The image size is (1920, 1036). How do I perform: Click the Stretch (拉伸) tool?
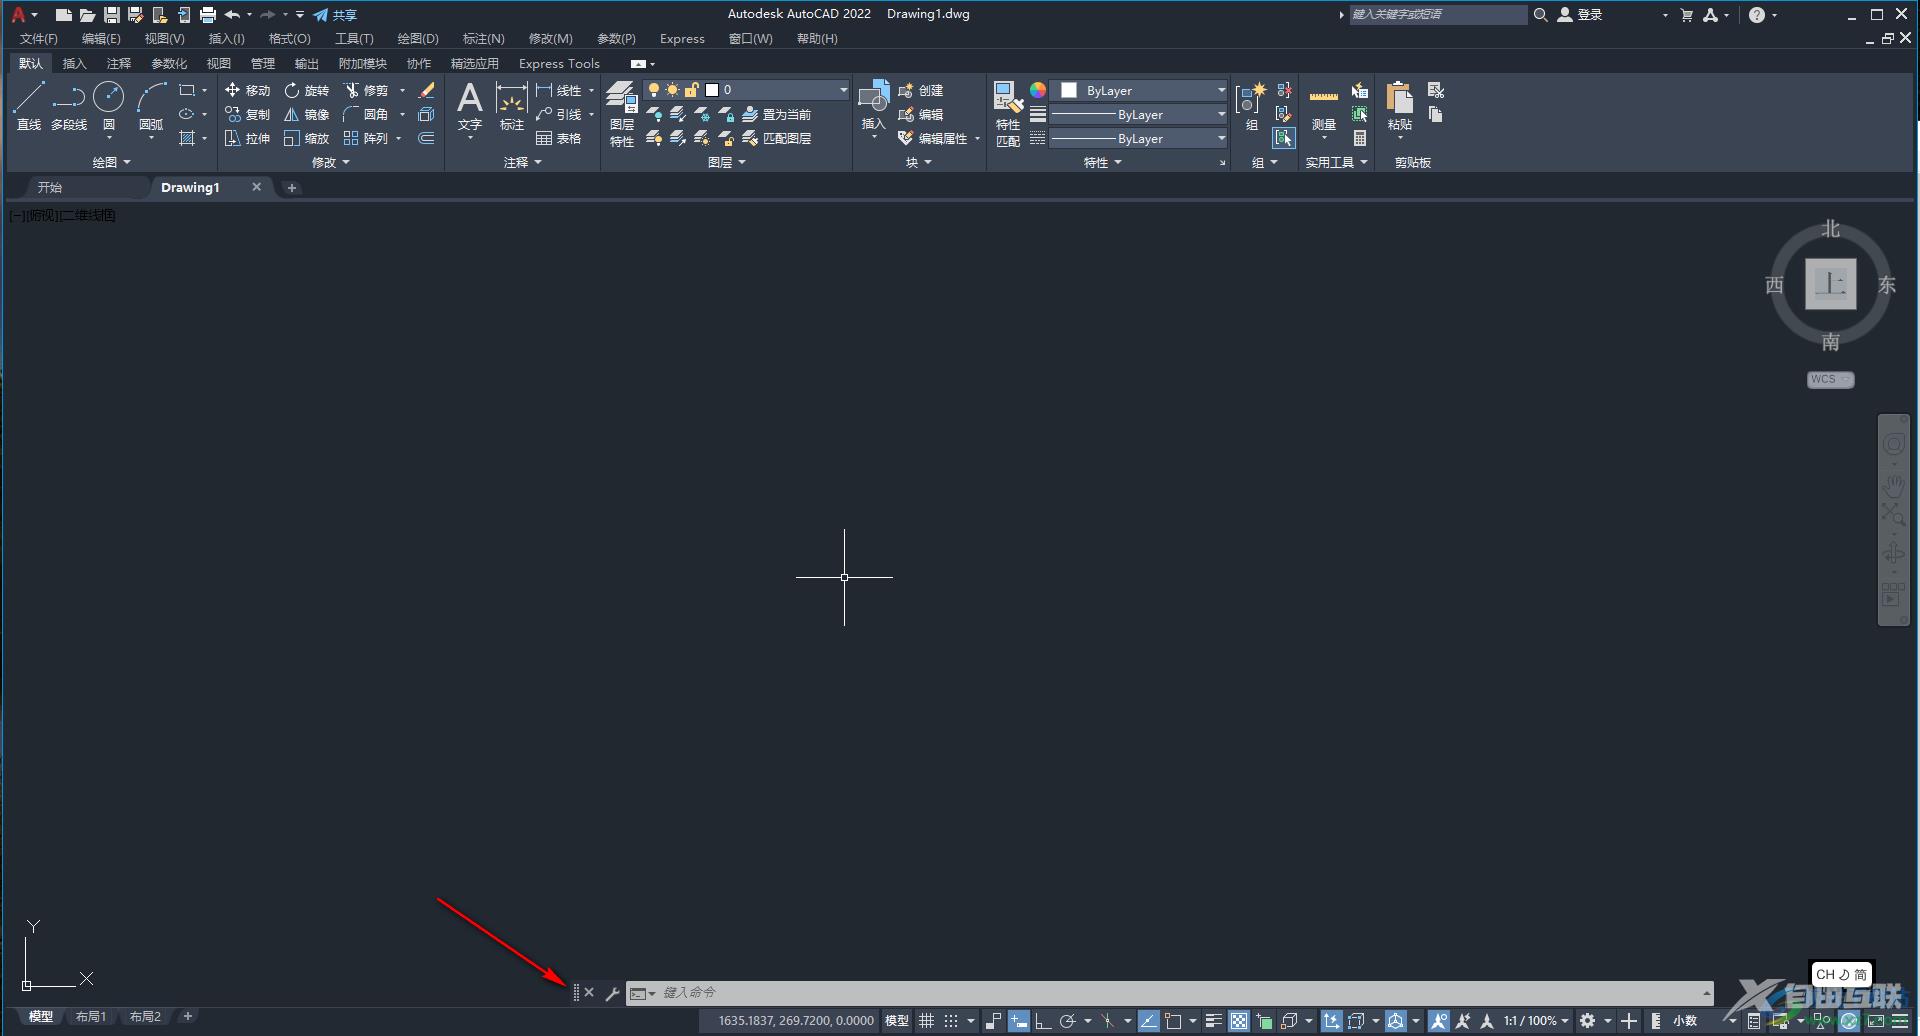247,138
